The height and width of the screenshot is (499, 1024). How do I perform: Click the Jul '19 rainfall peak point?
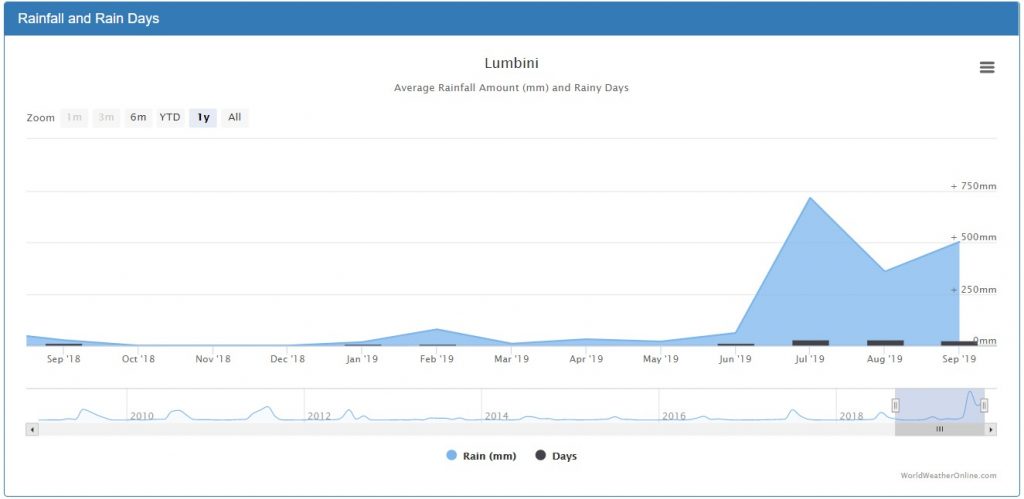coord(810,198)
